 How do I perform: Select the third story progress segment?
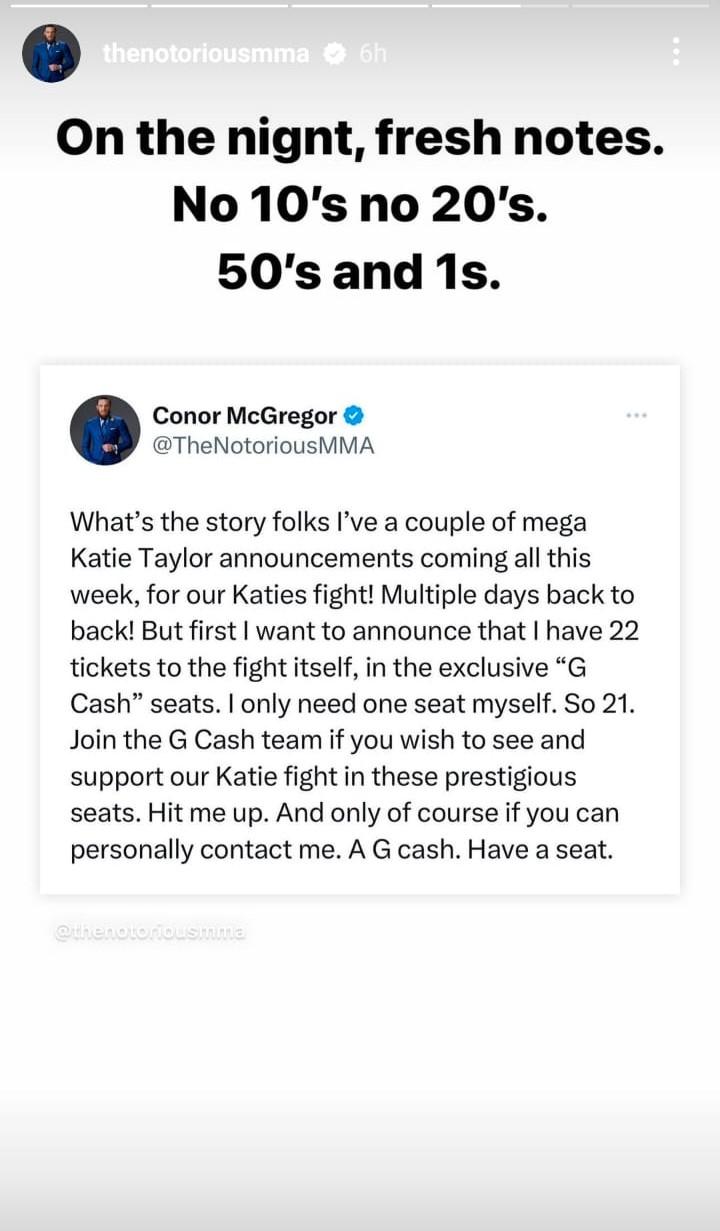tap(359, 5)
